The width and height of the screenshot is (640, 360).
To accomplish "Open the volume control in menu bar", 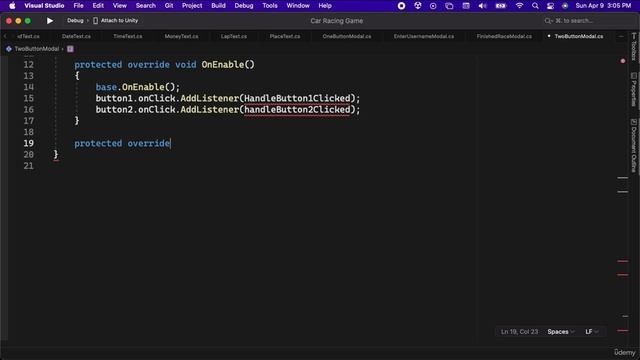I will [482, 6].
